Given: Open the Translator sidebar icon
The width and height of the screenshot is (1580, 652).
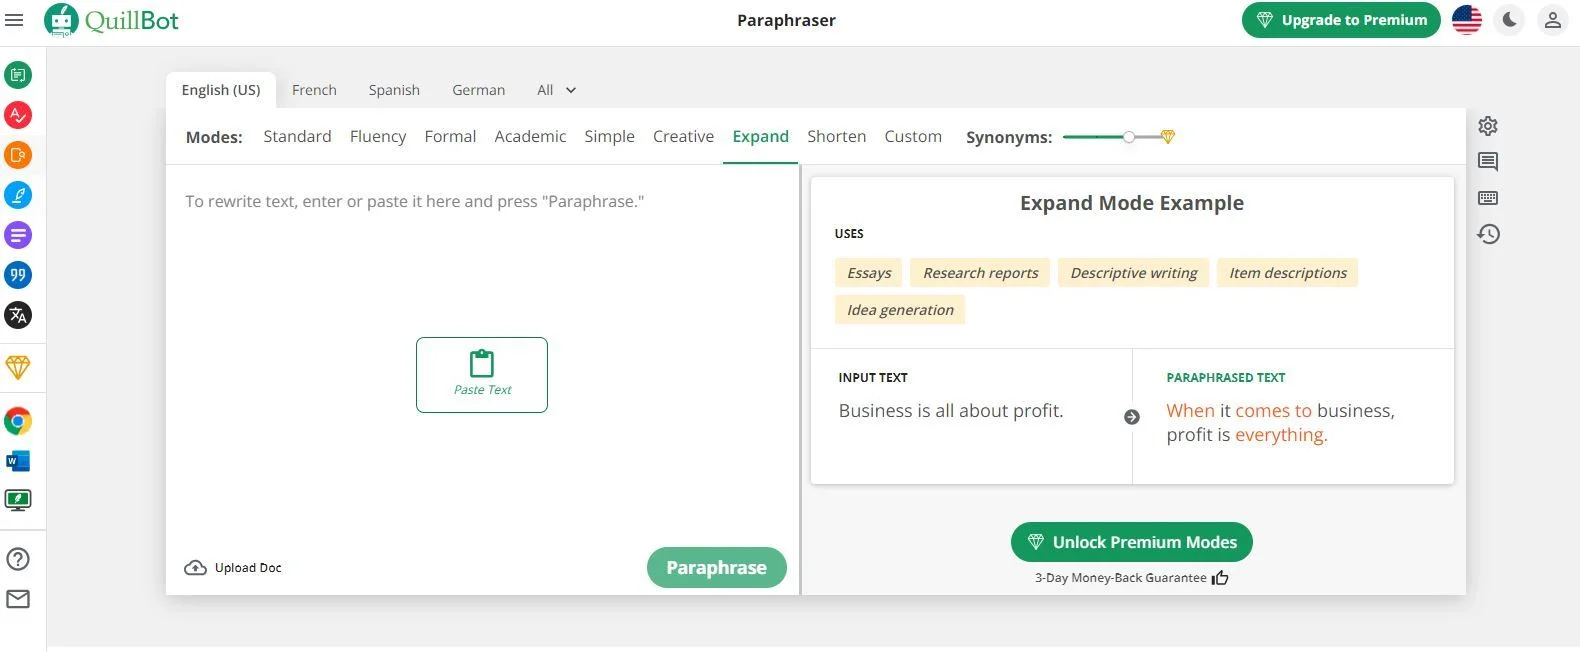Looking at the screenshot, I should coord(18,315).
